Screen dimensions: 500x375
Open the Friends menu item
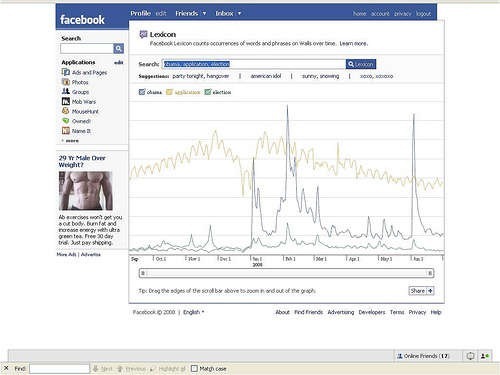pyautogui.click(x=187, y=13)
